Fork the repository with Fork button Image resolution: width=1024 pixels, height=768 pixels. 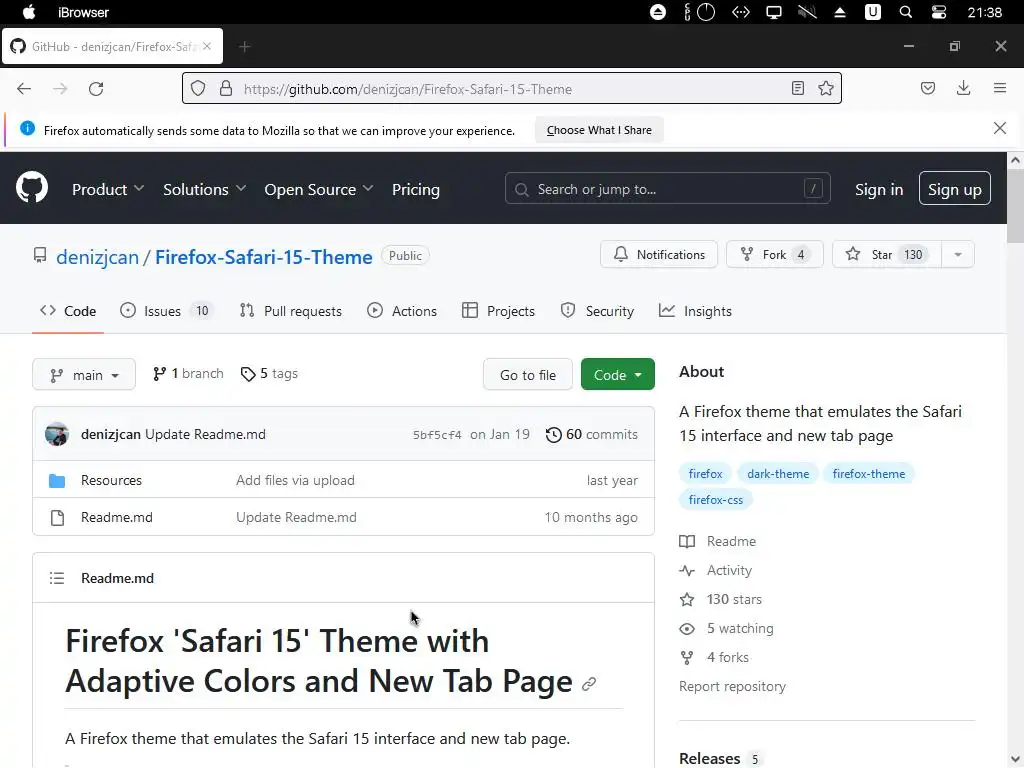pyautogui.click(x=775, y=255)
